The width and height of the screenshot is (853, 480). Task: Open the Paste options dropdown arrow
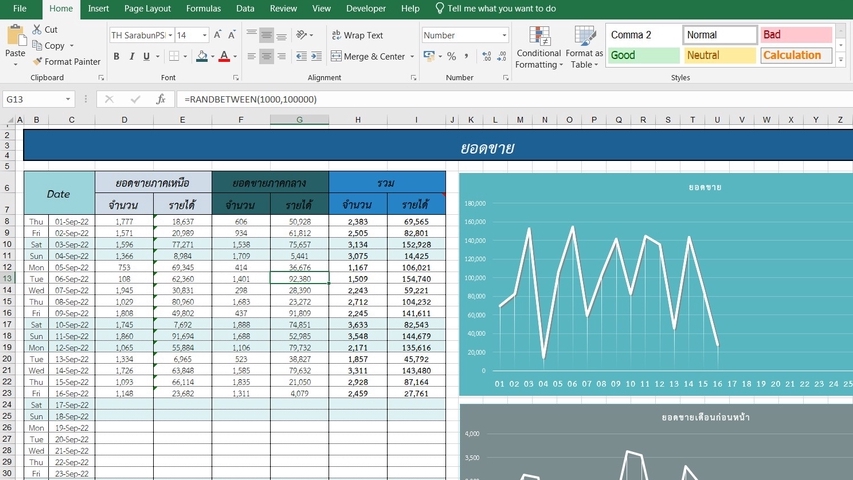pyautogui.click(x=15, y=64)
